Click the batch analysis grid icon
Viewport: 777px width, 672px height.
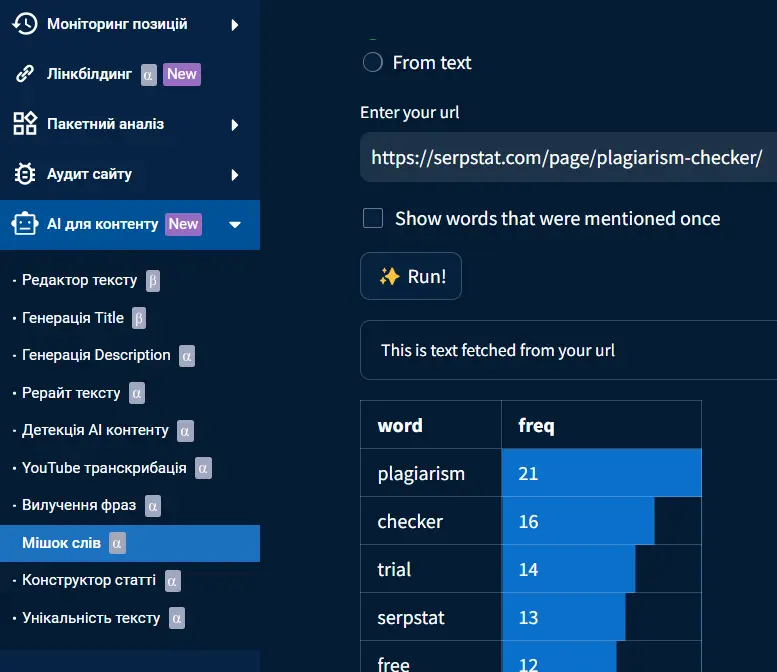[x=25, y=123]
